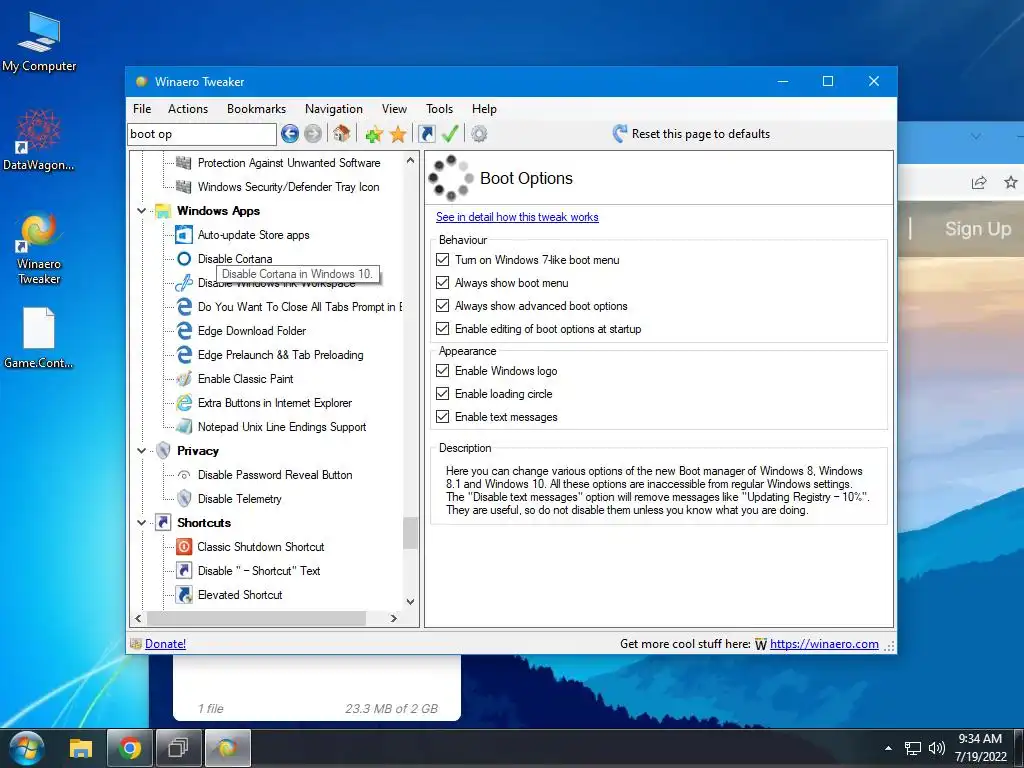Add bookmark using green plus star icon
The width and height of the screenshot is (1024, 768).
[x=374, y=134]
